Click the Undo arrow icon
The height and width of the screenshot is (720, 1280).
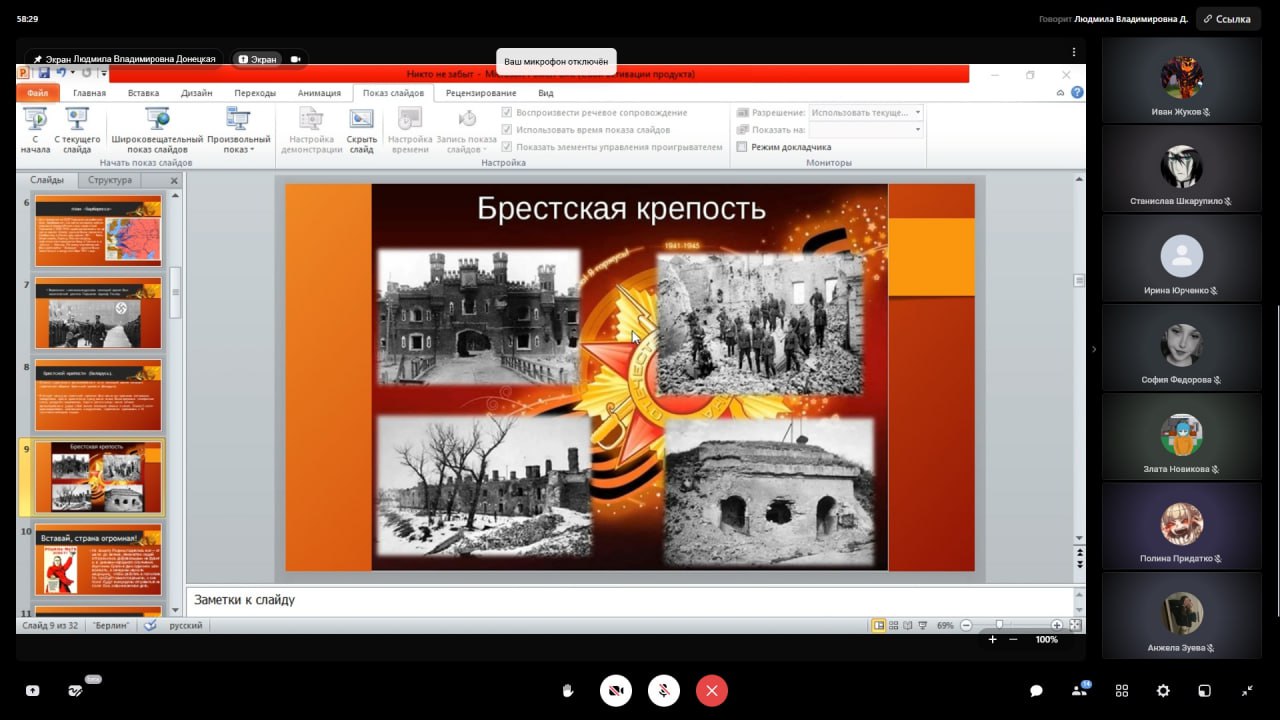[x=61, y=73]
